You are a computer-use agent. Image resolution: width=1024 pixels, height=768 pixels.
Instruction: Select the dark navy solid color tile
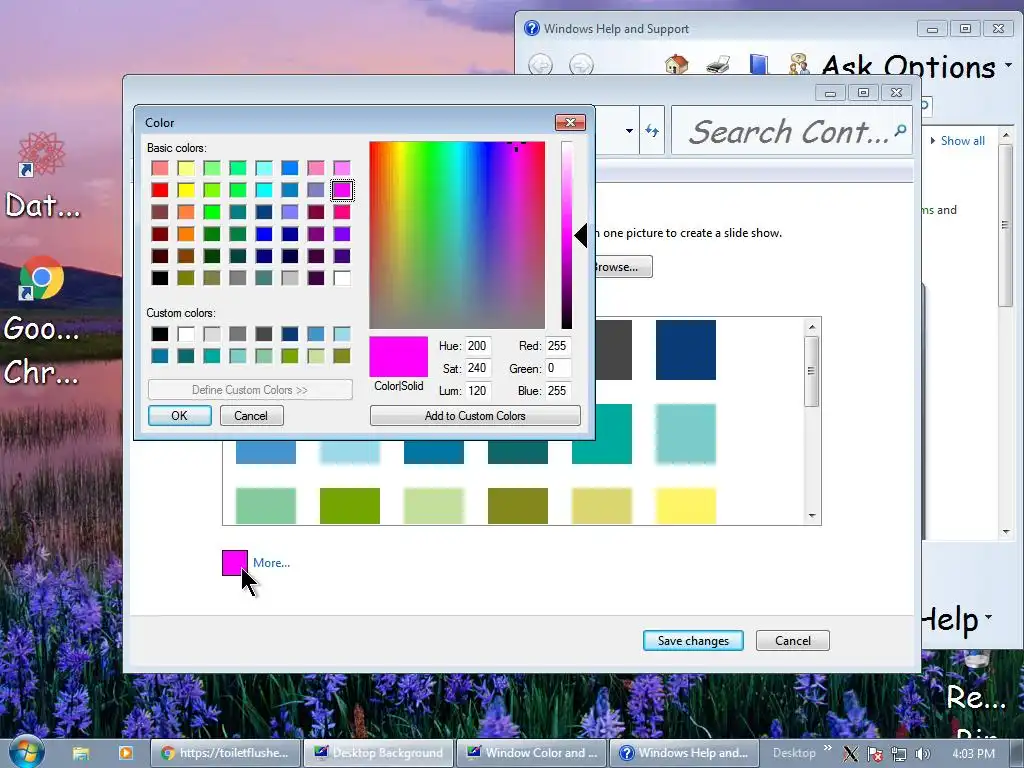tap(686, 349)
